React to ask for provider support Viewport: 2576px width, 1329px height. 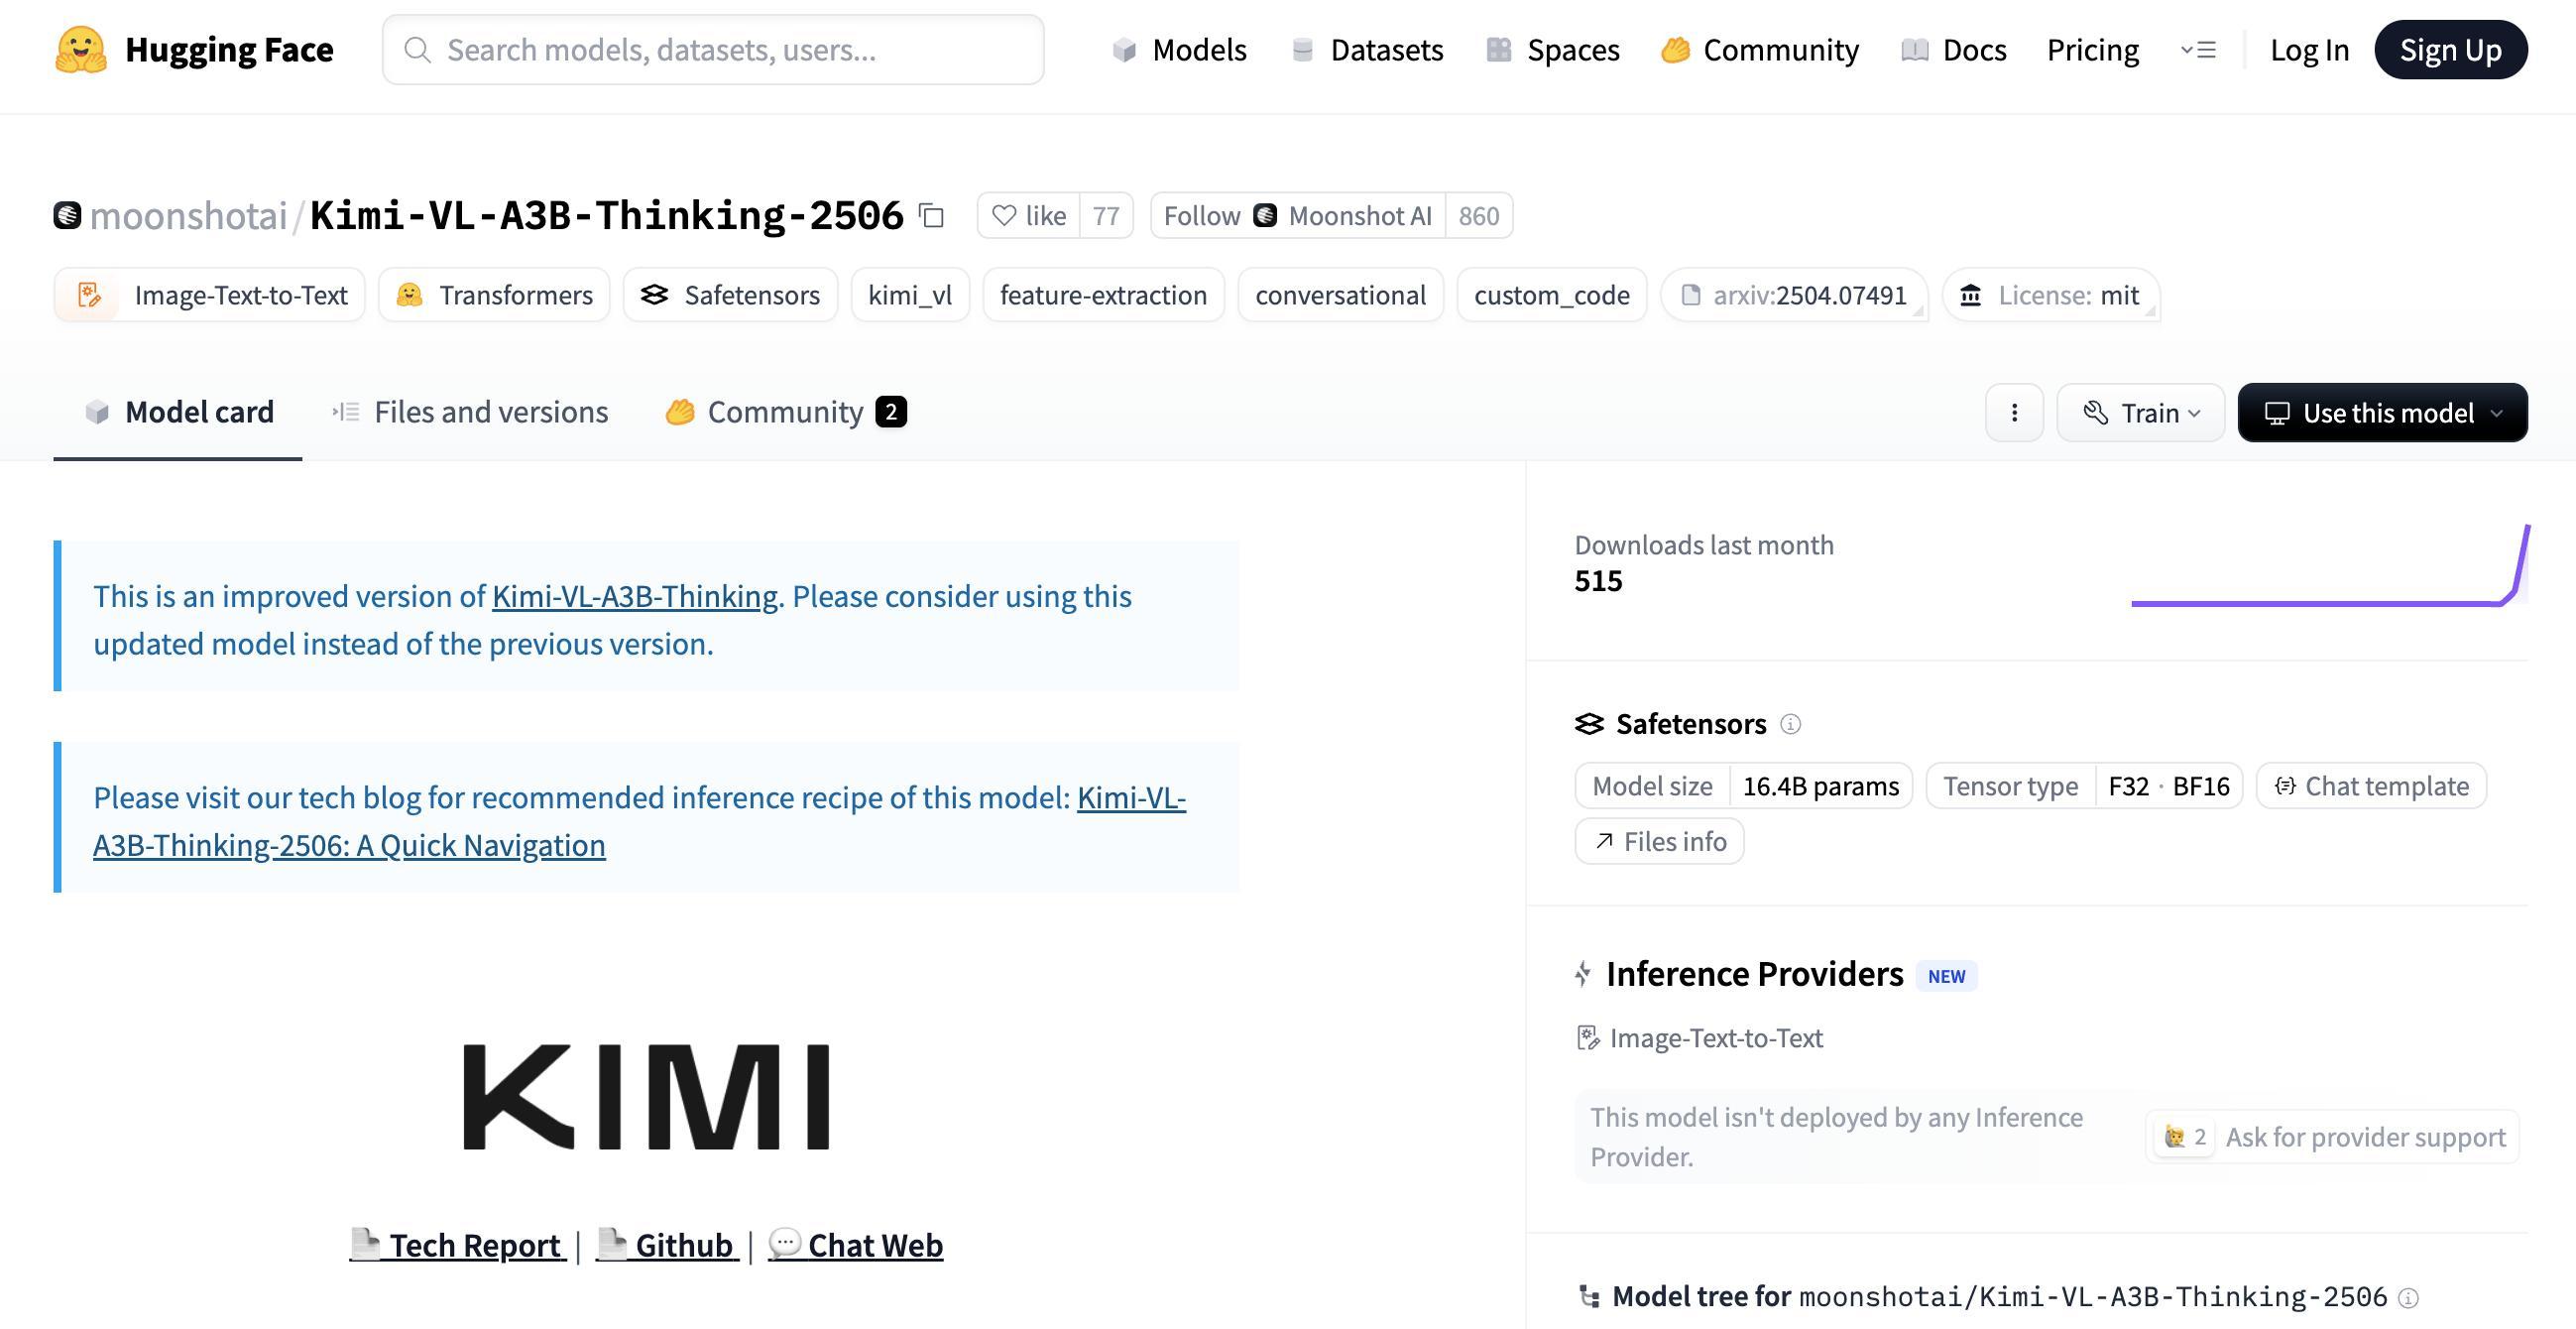point(2185,1137)
